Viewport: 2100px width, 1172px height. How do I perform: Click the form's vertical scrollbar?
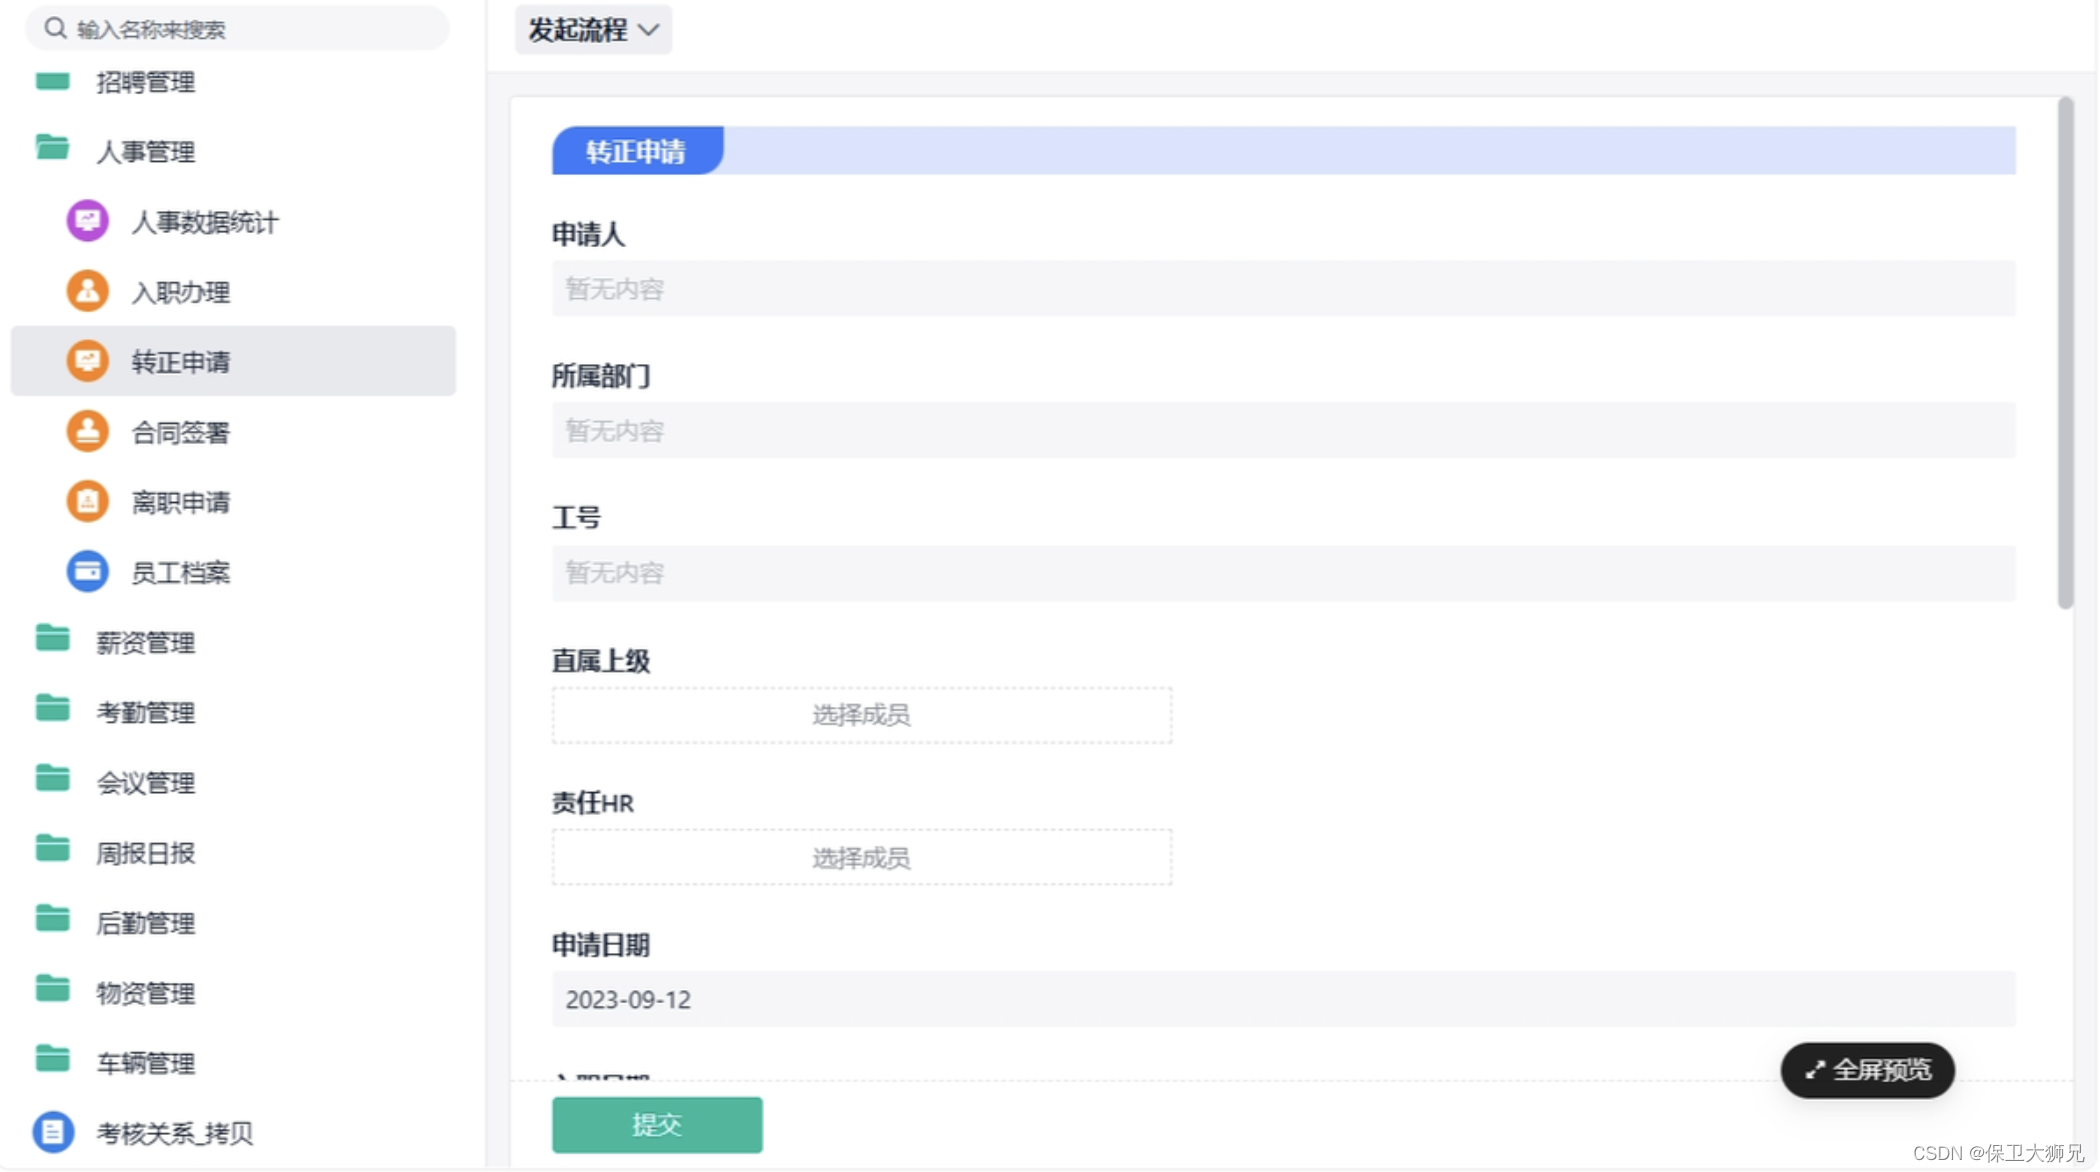tap(2065, 350)
